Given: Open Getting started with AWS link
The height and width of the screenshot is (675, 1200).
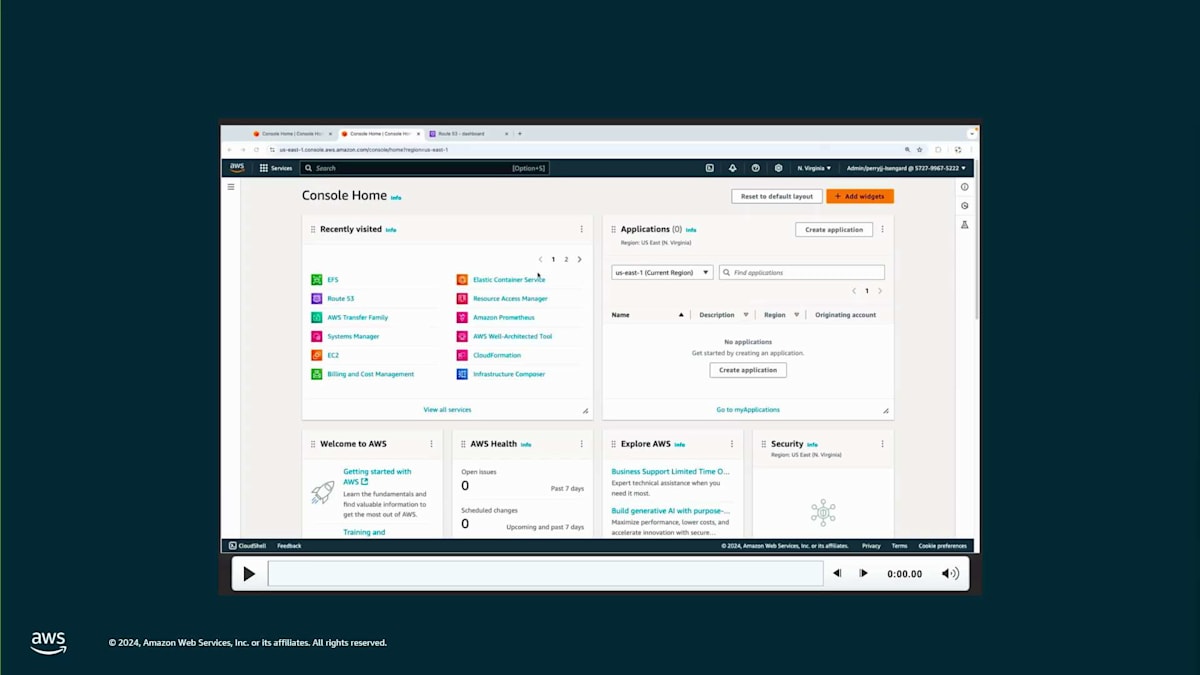Looking at the screenshot, I should click(377, 477).
